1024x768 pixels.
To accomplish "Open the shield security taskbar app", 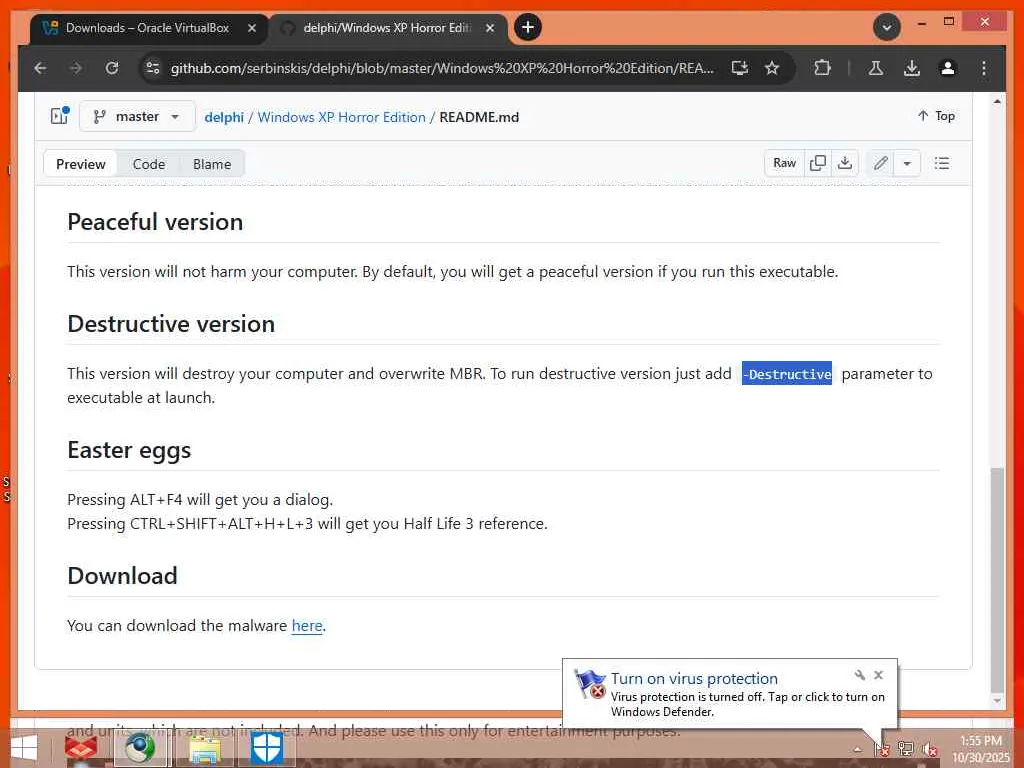I will coord(266,749).
